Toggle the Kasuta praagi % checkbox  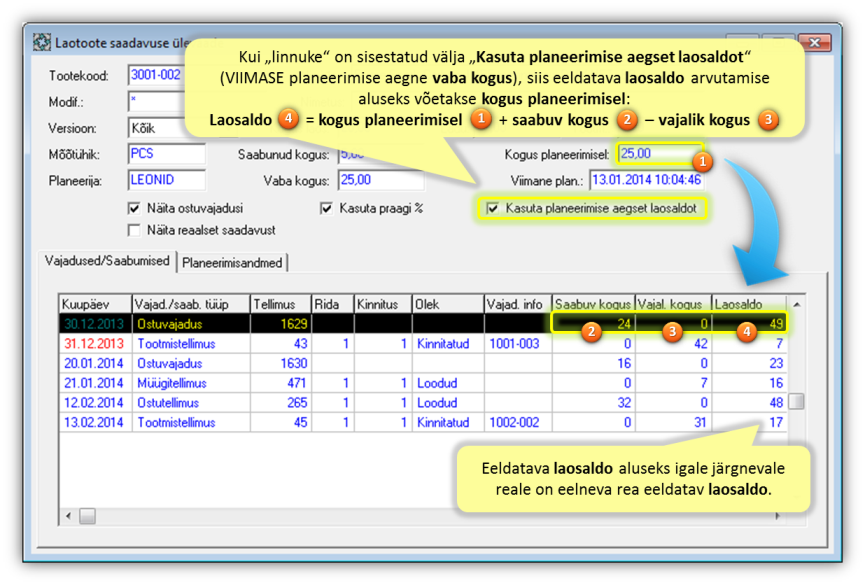pos(327,209)
